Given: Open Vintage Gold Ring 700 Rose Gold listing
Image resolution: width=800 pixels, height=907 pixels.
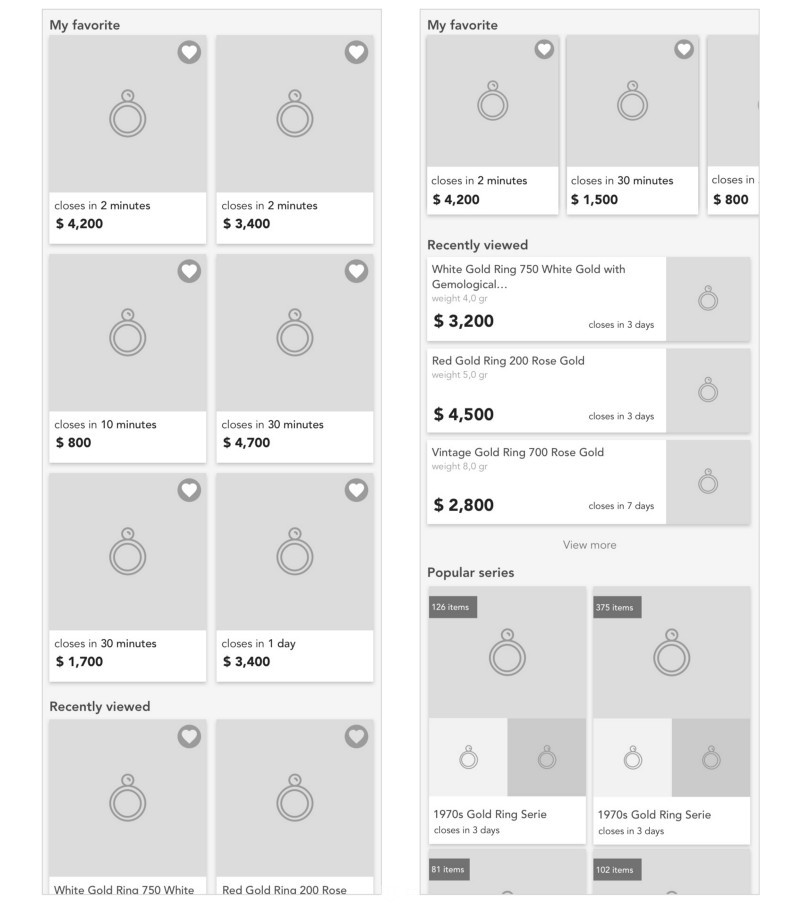Looking at the screenshot, I should tap(589, 482).
